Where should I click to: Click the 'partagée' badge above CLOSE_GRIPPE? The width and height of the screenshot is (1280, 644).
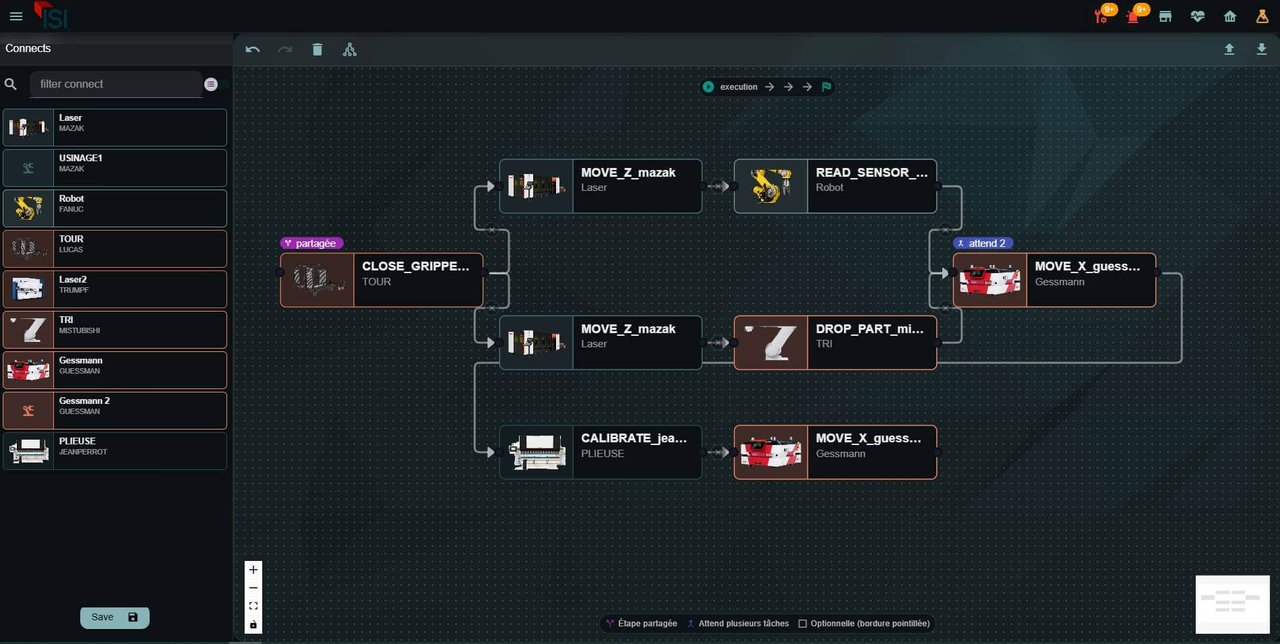tap(312, 243)
